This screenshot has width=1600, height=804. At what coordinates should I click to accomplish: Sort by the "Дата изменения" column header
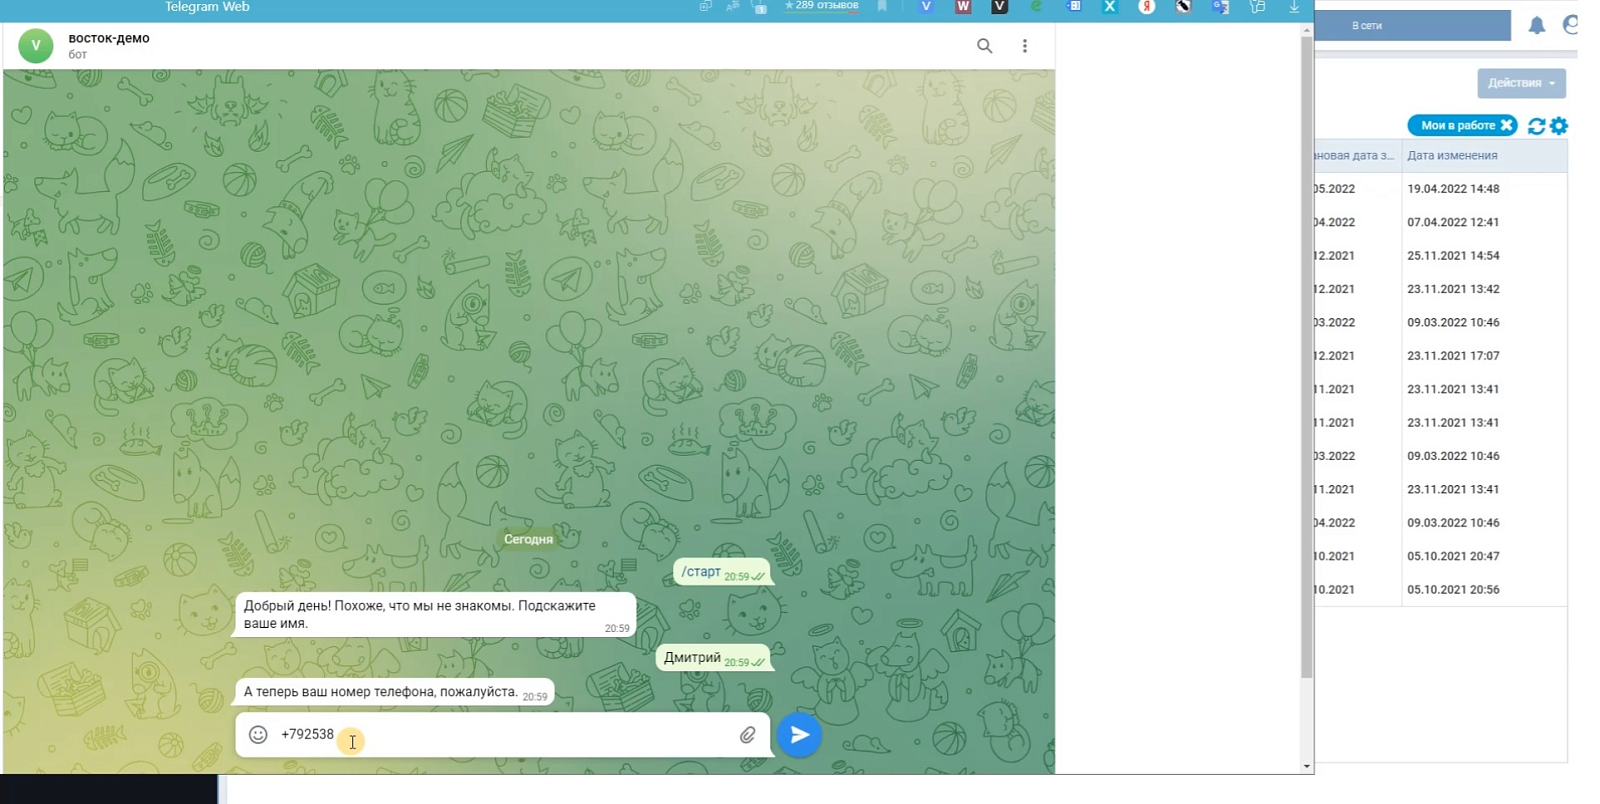tap(1452, 156)
